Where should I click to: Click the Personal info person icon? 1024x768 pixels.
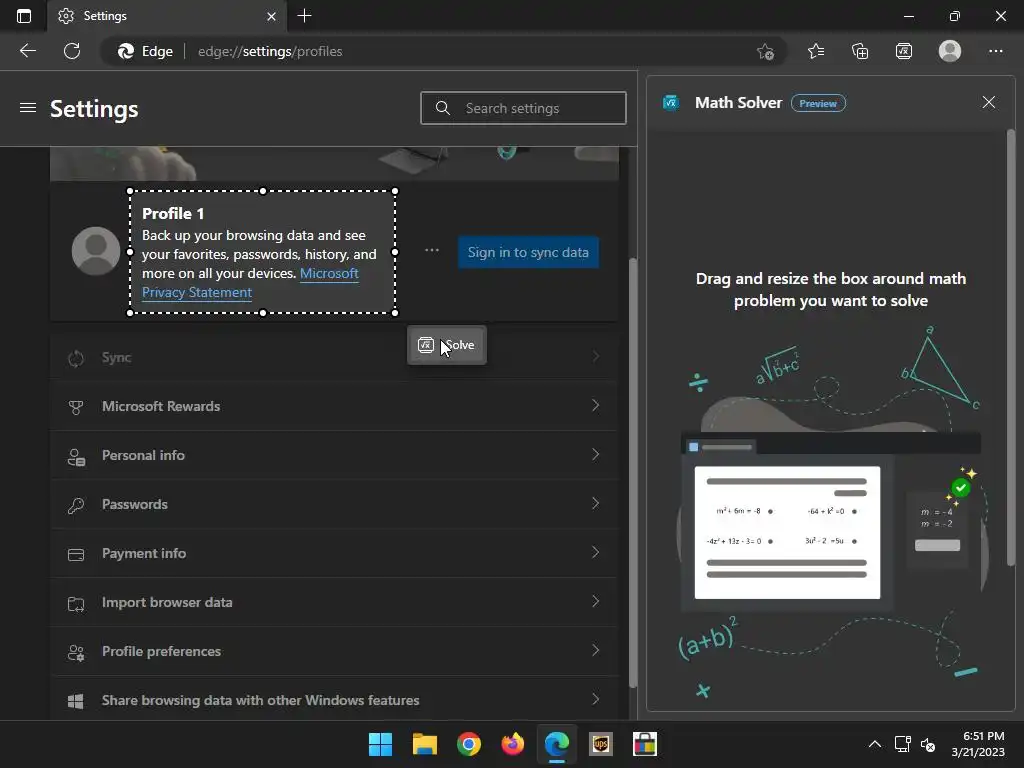coord(76,456)
